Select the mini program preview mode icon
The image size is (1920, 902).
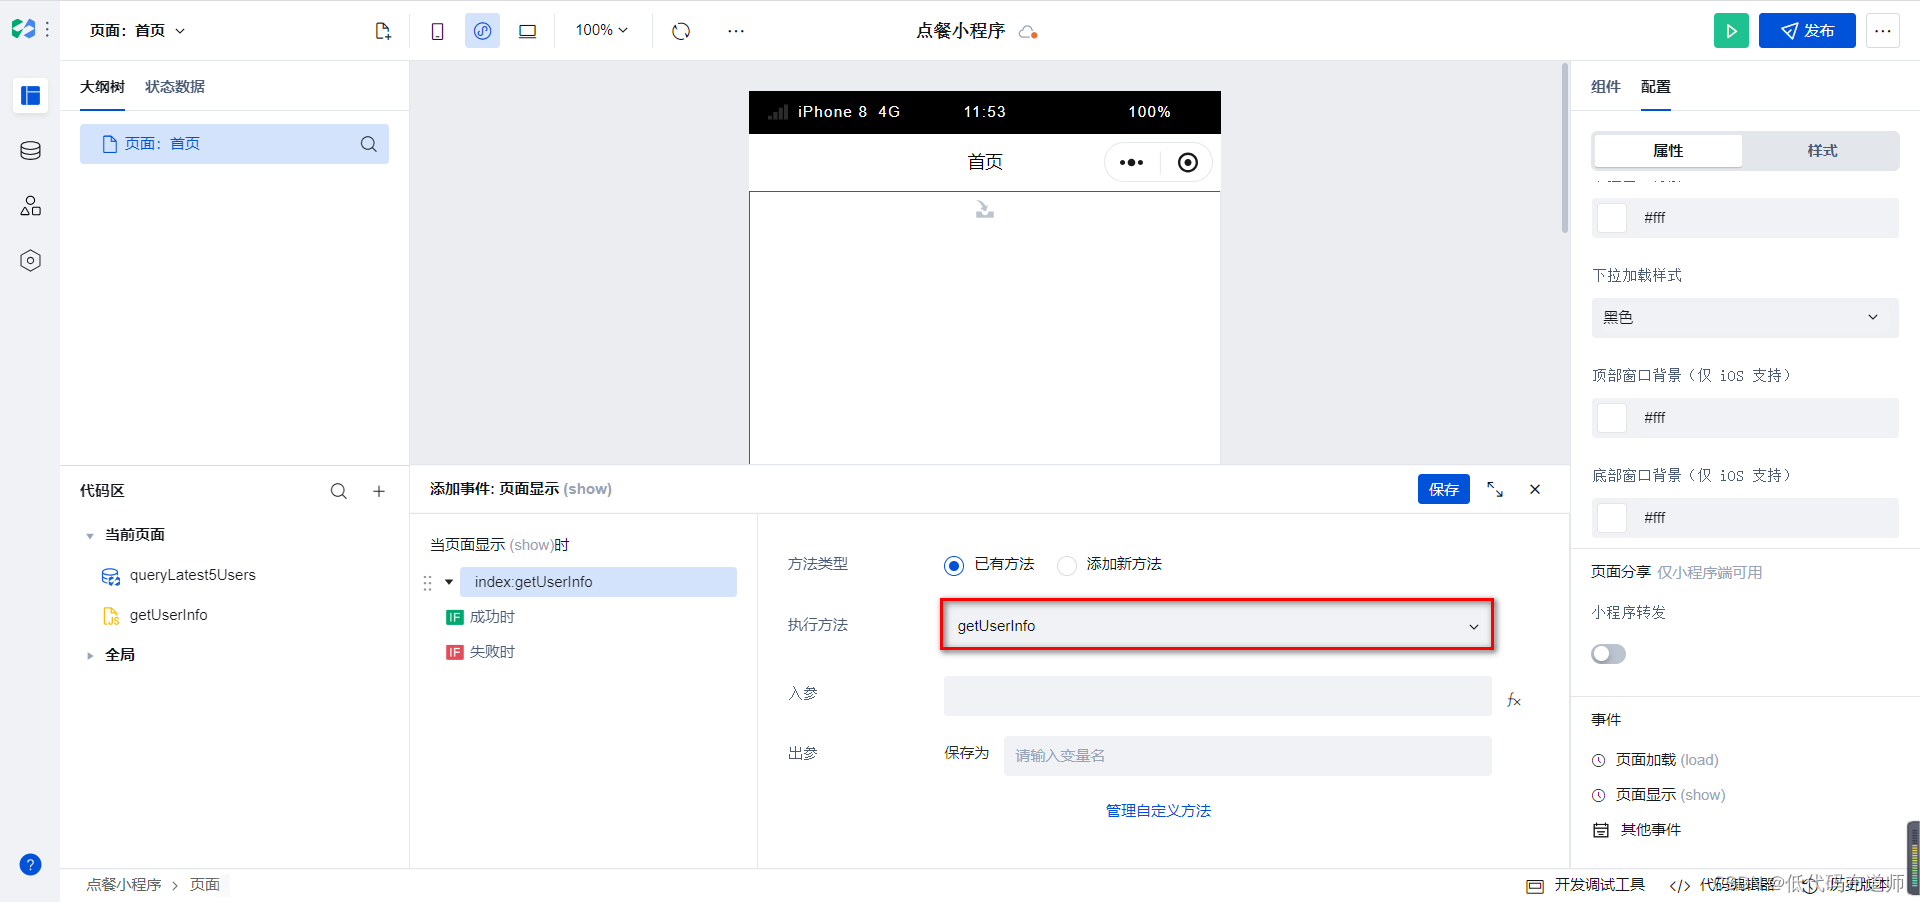pyautogui.click(x=482, y=31)
